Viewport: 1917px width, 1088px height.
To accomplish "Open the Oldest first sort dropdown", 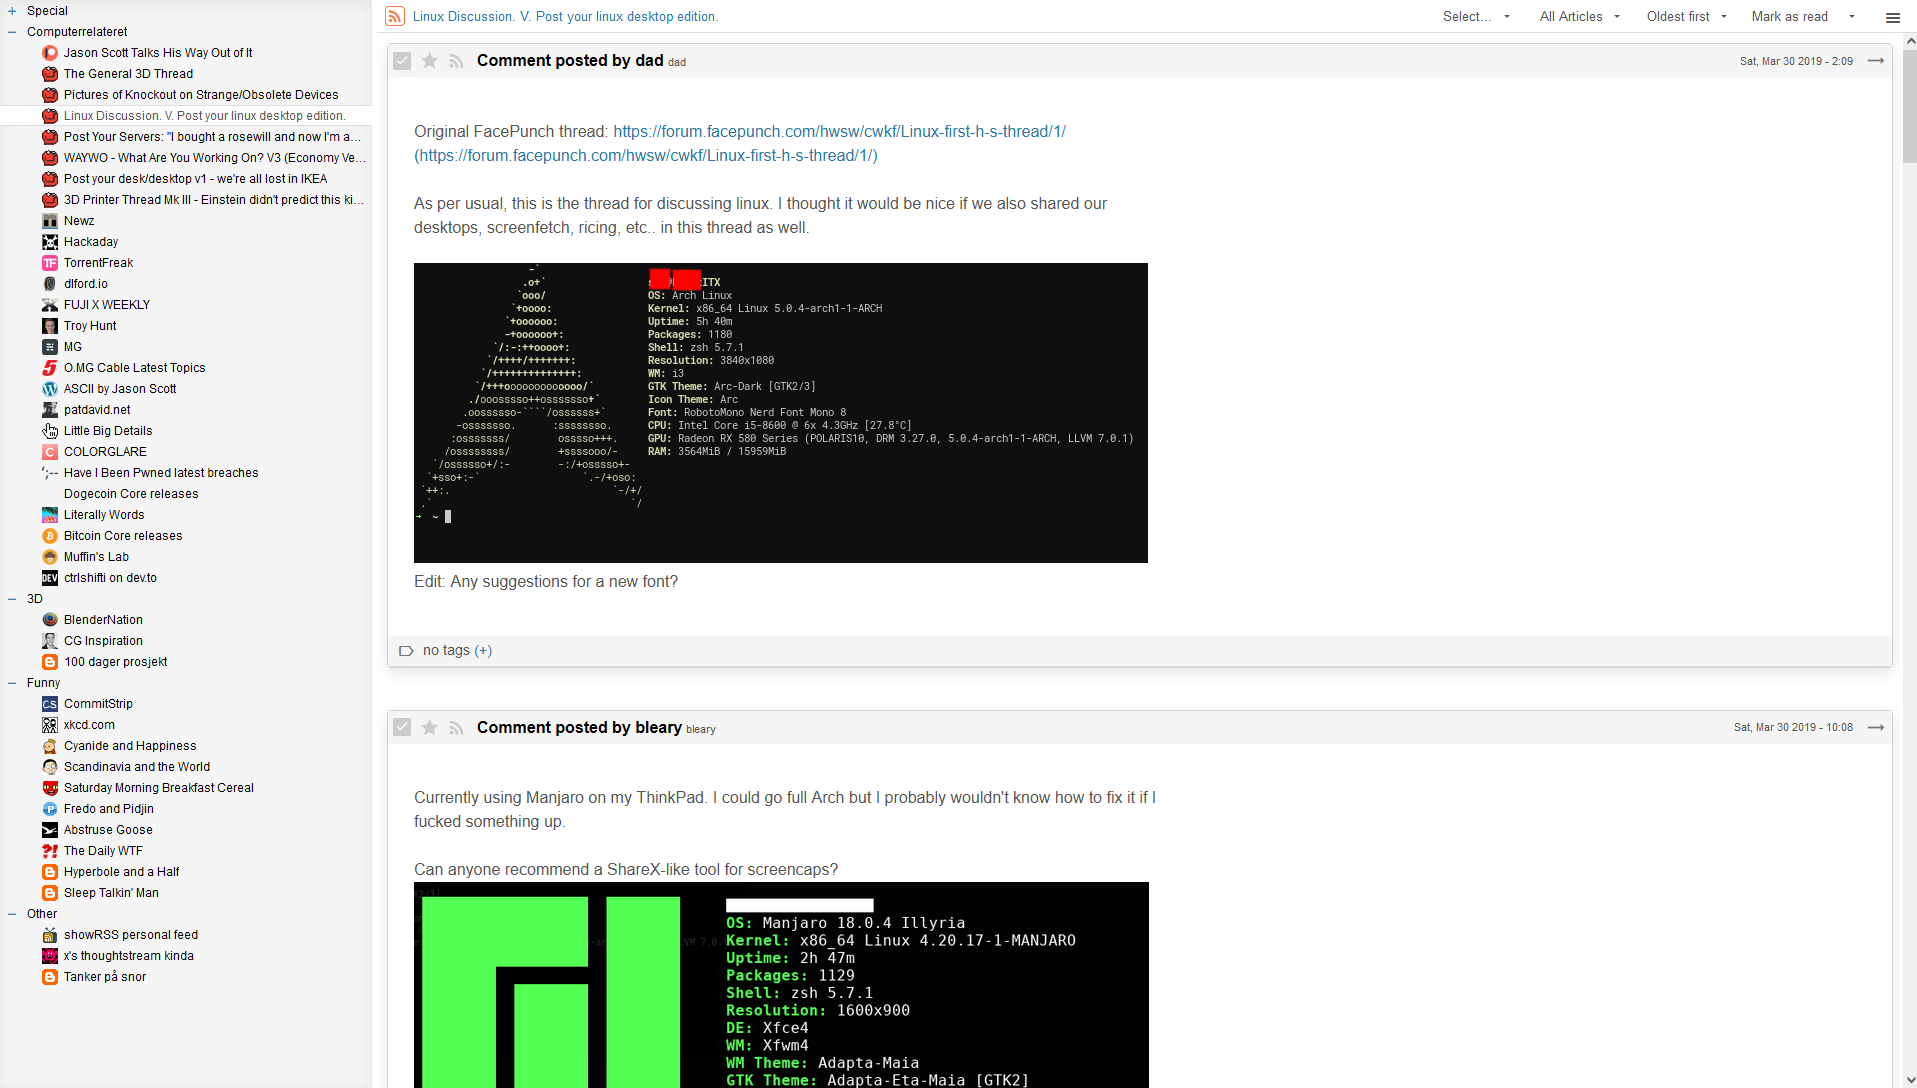I will click(1686, 17).
